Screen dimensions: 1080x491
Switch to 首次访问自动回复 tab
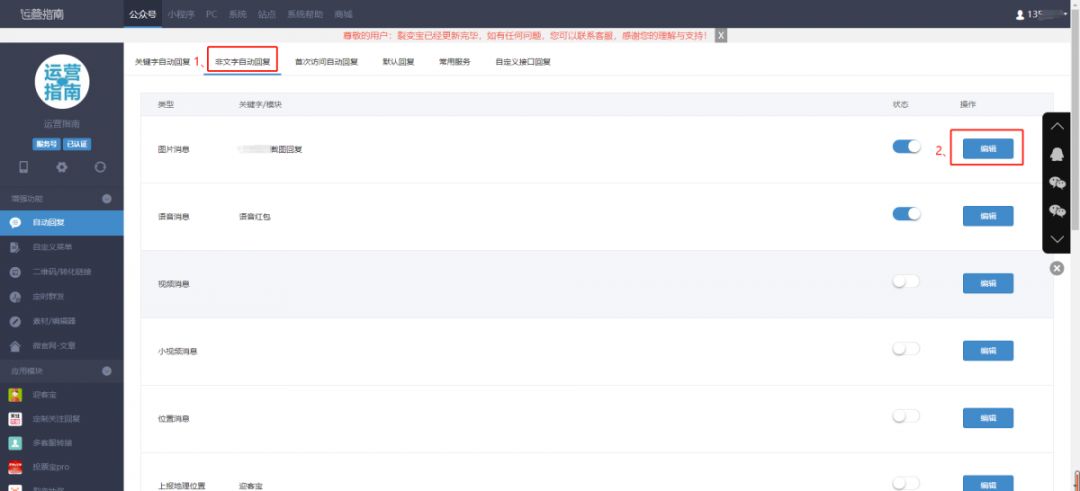click(326, 62)
